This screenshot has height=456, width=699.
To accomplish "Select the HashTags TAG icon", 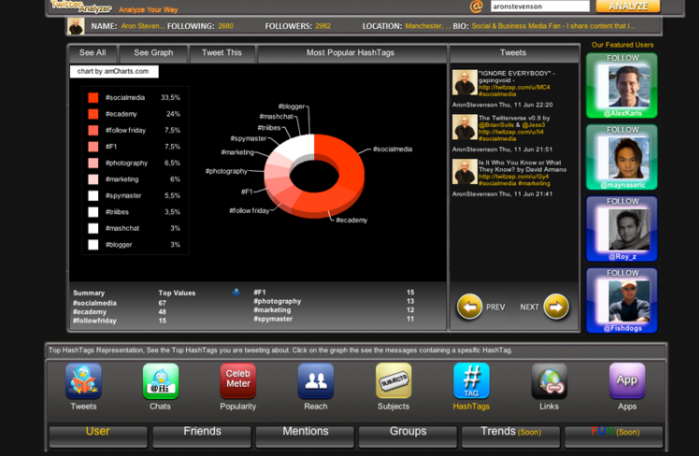I will point(471,381).
